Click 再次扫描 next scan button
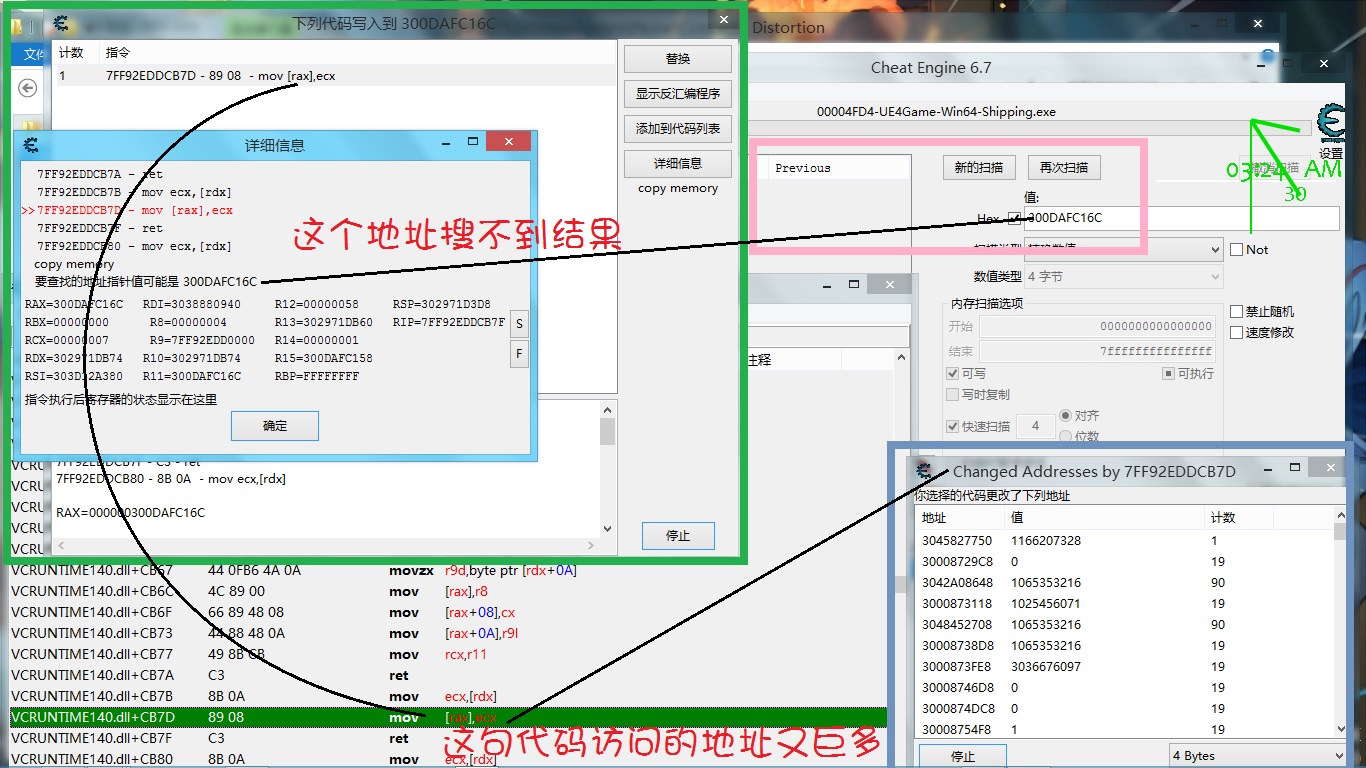Screen dimensions: 1366x768 1064,167
